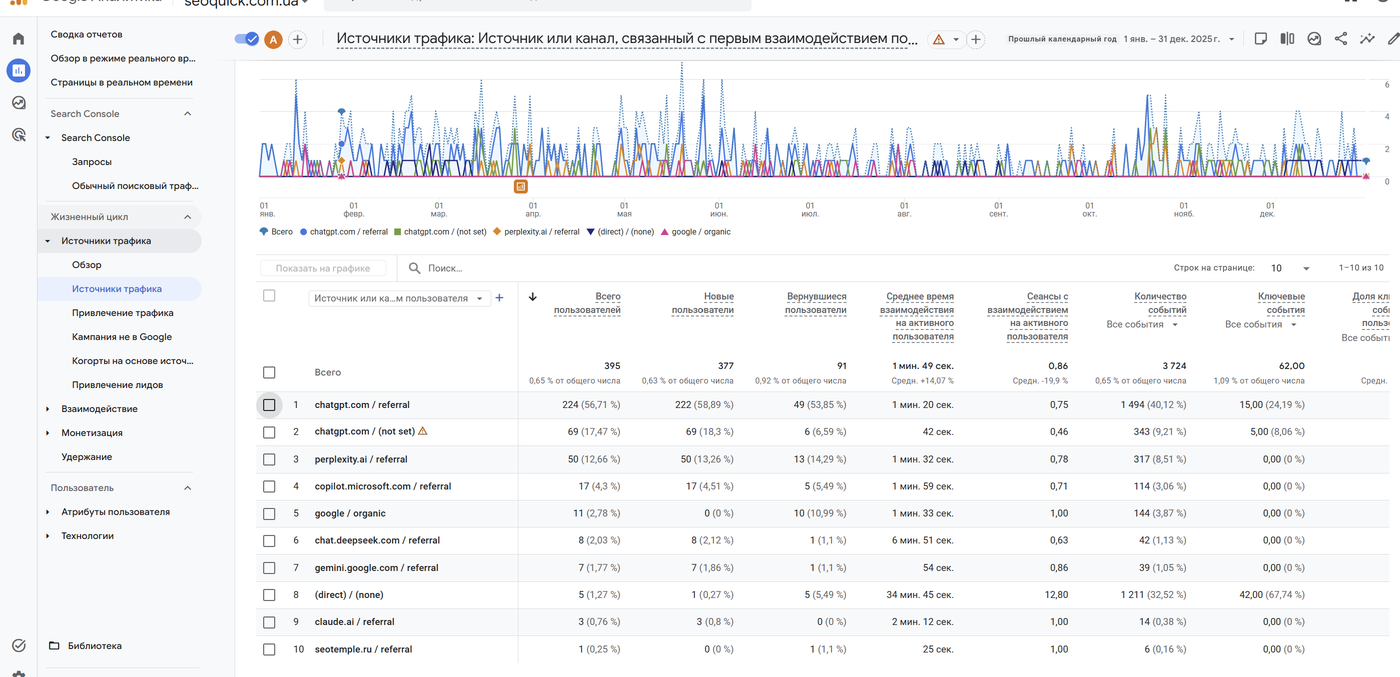
Task: Open Сводка отчетов
Action: pyautogui.click(x=86, y=34)
